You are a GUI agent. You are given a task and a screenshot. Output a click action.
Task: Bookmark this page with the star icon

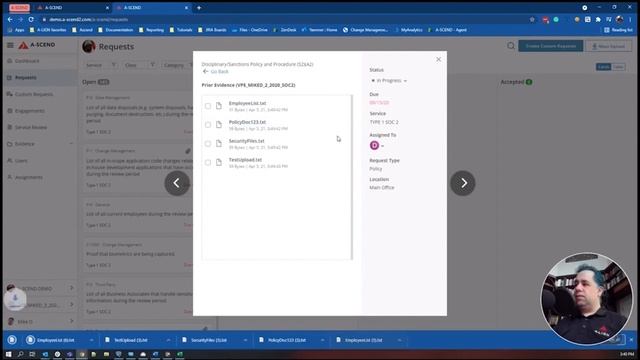click(532, 19)
